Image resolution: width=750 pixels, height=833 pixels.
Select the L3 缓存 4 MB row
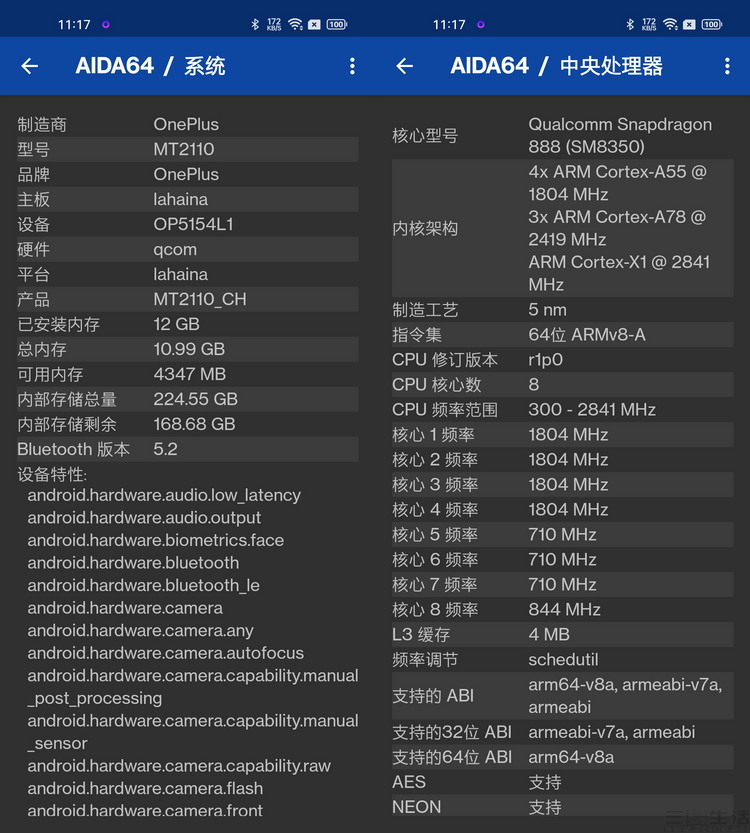pos(562,634)
